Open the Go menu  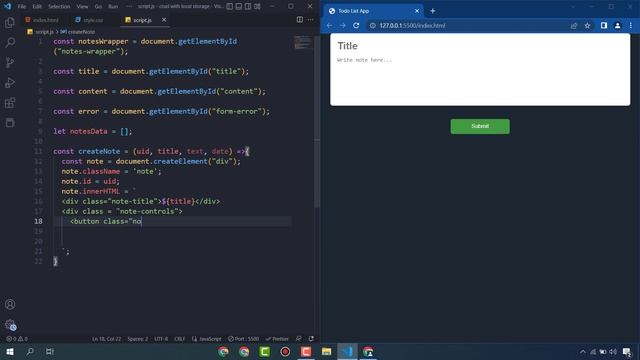pos(98,7)
